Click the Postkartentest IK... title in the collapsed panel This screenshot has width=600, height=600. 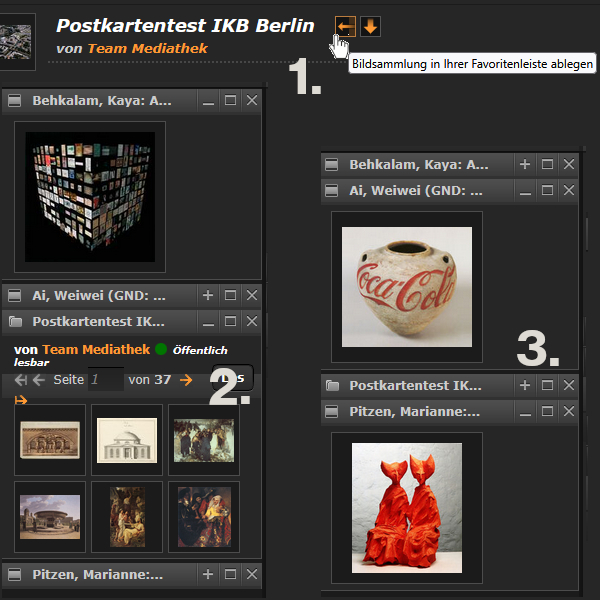coord(415,385)
